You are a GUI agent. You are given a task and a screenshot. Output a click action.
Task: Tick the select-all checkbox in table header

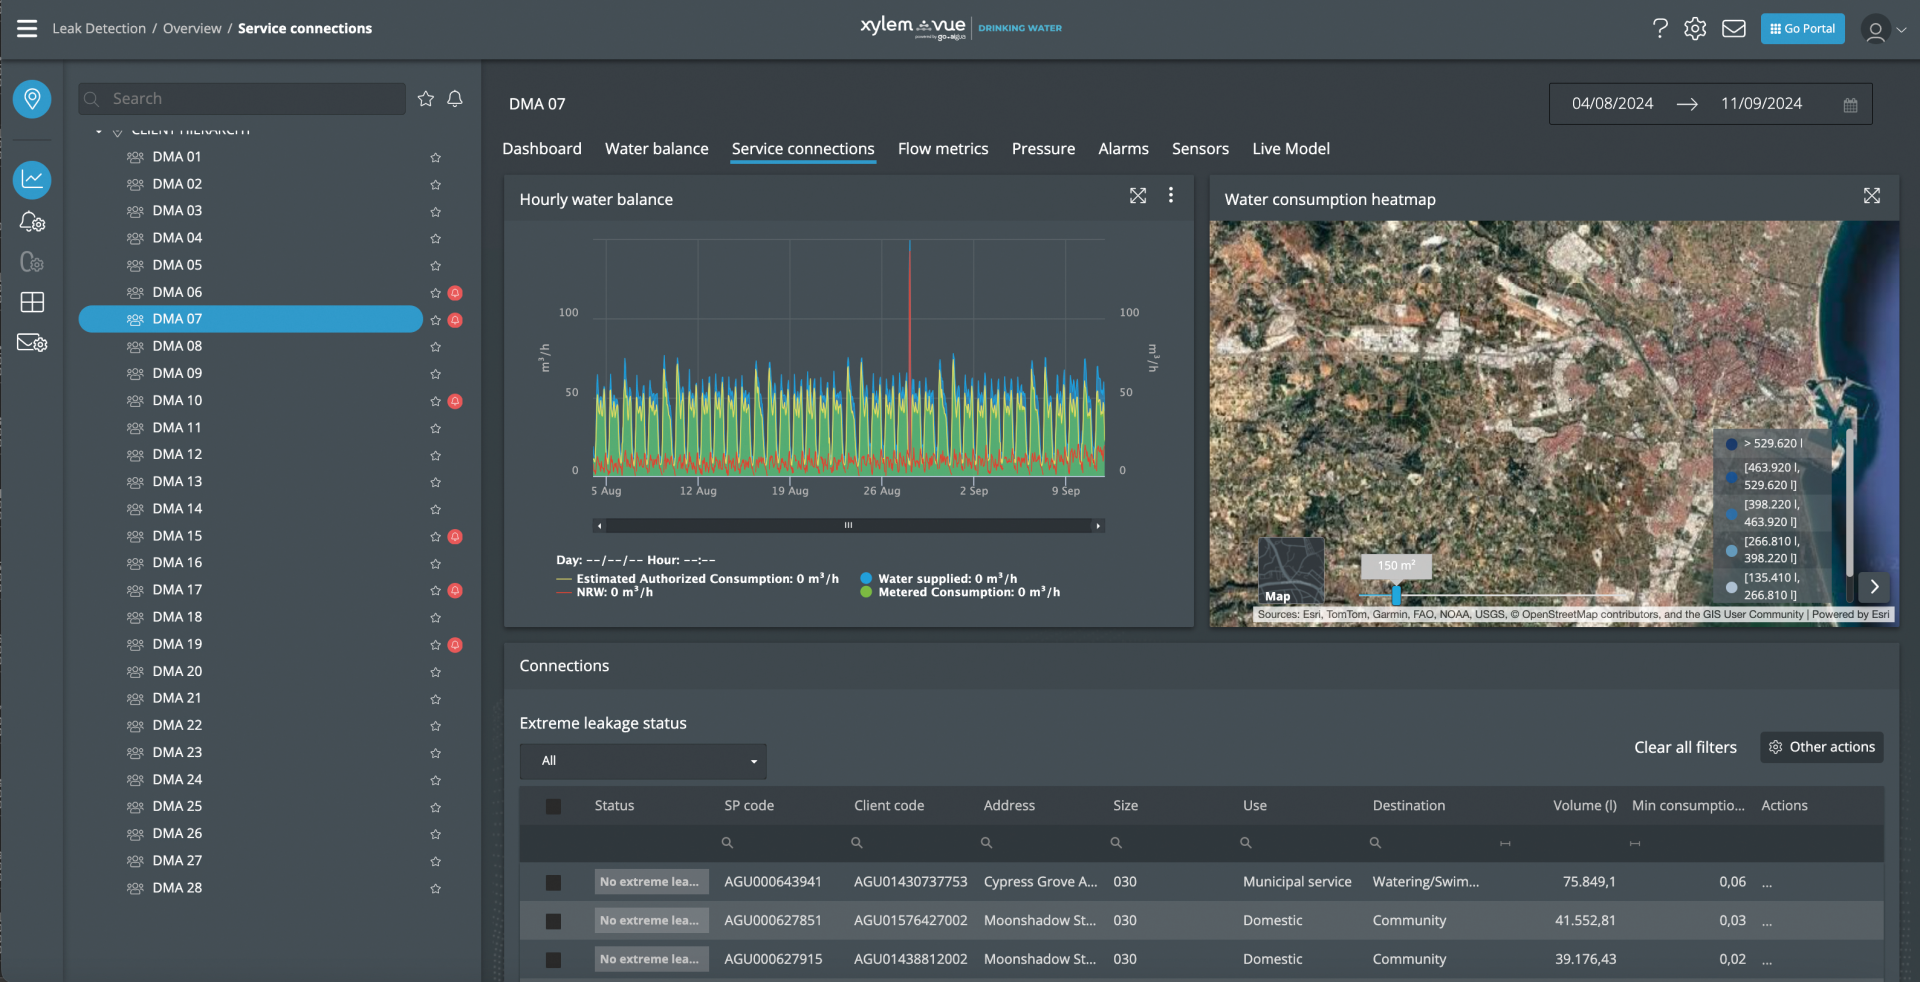coord(553,807)
